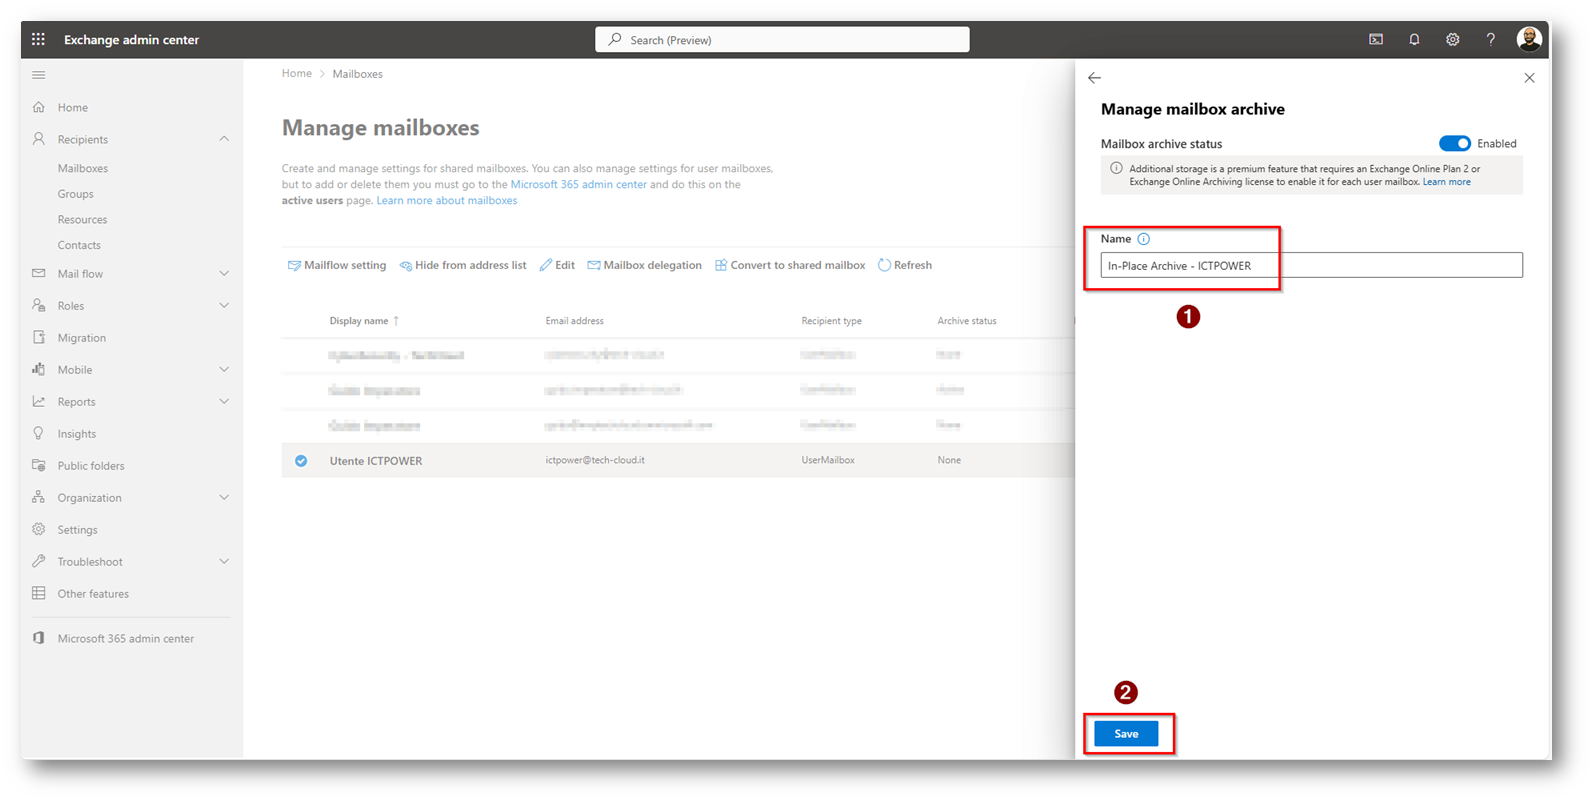Open Mailbox delegation
The image size is (1594, 802).
[x=644, y=265]
